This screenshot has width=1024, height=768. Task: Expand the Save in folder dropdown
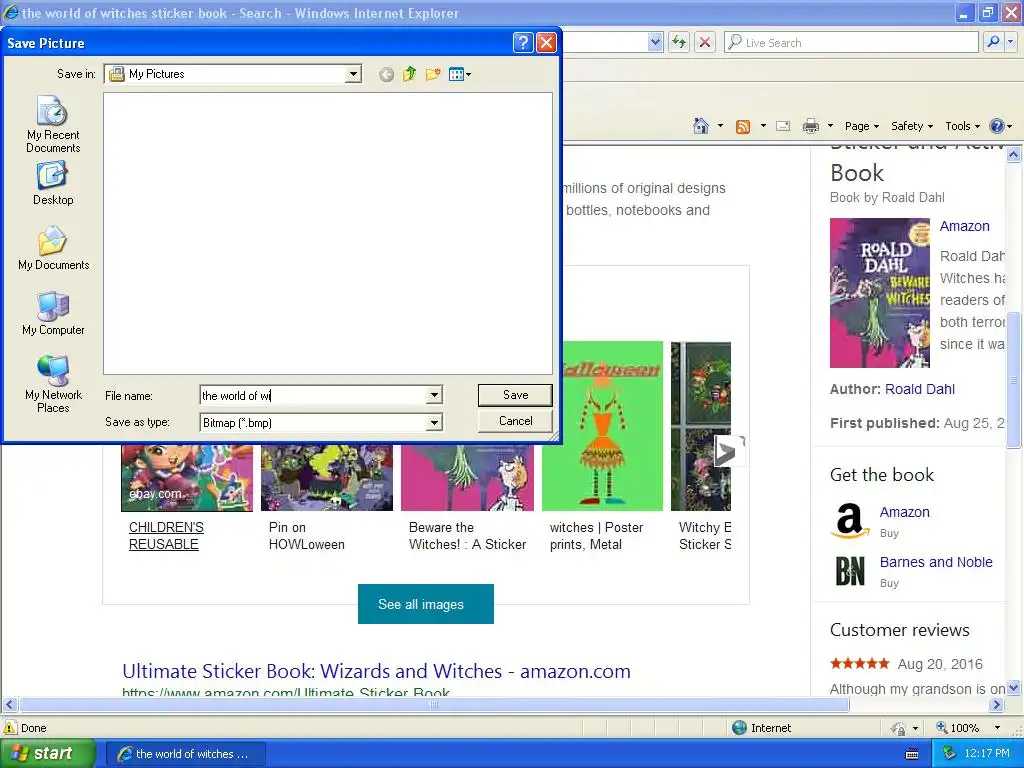353,74
